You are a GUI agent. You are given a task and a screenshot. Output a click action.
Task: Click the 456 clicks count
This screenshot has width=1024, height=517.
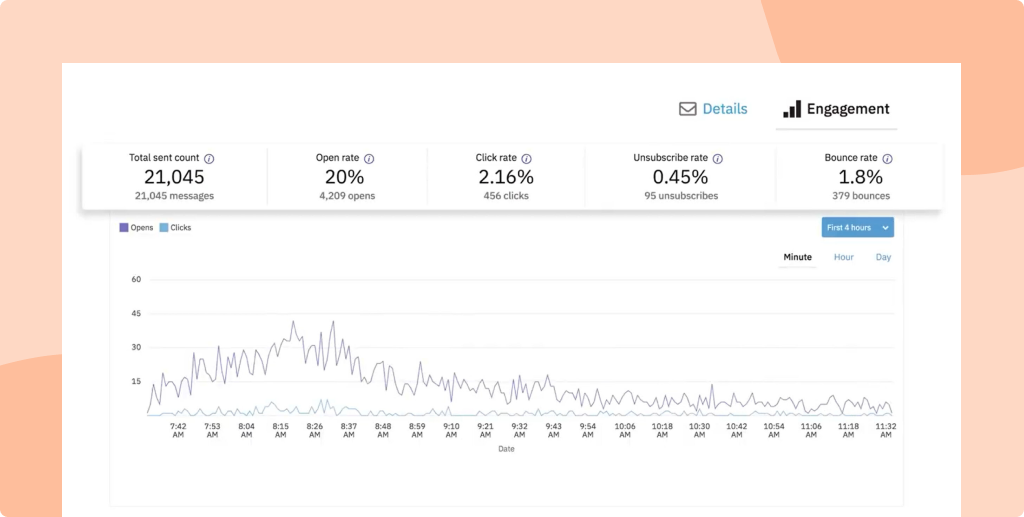point(504,196)
